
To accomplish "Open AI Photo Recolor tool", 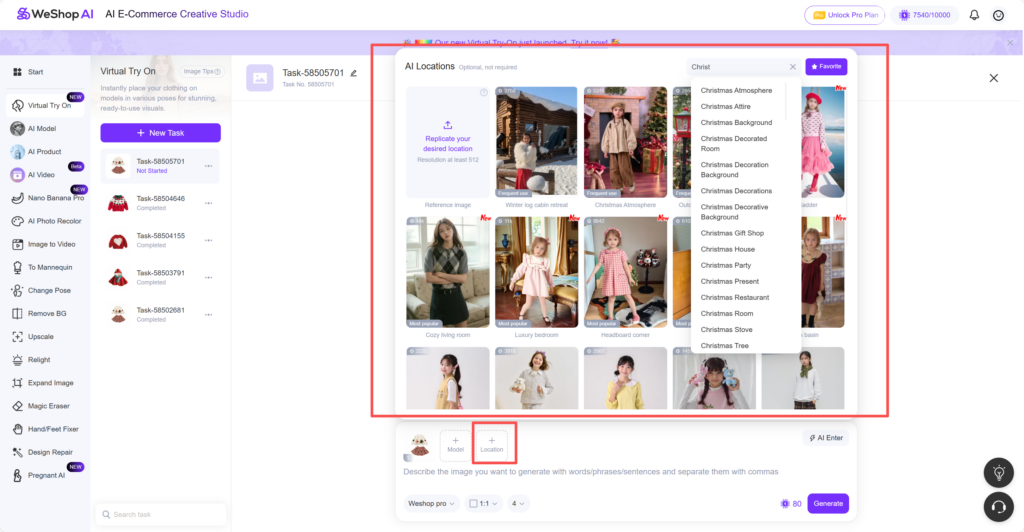I will 47,221.
